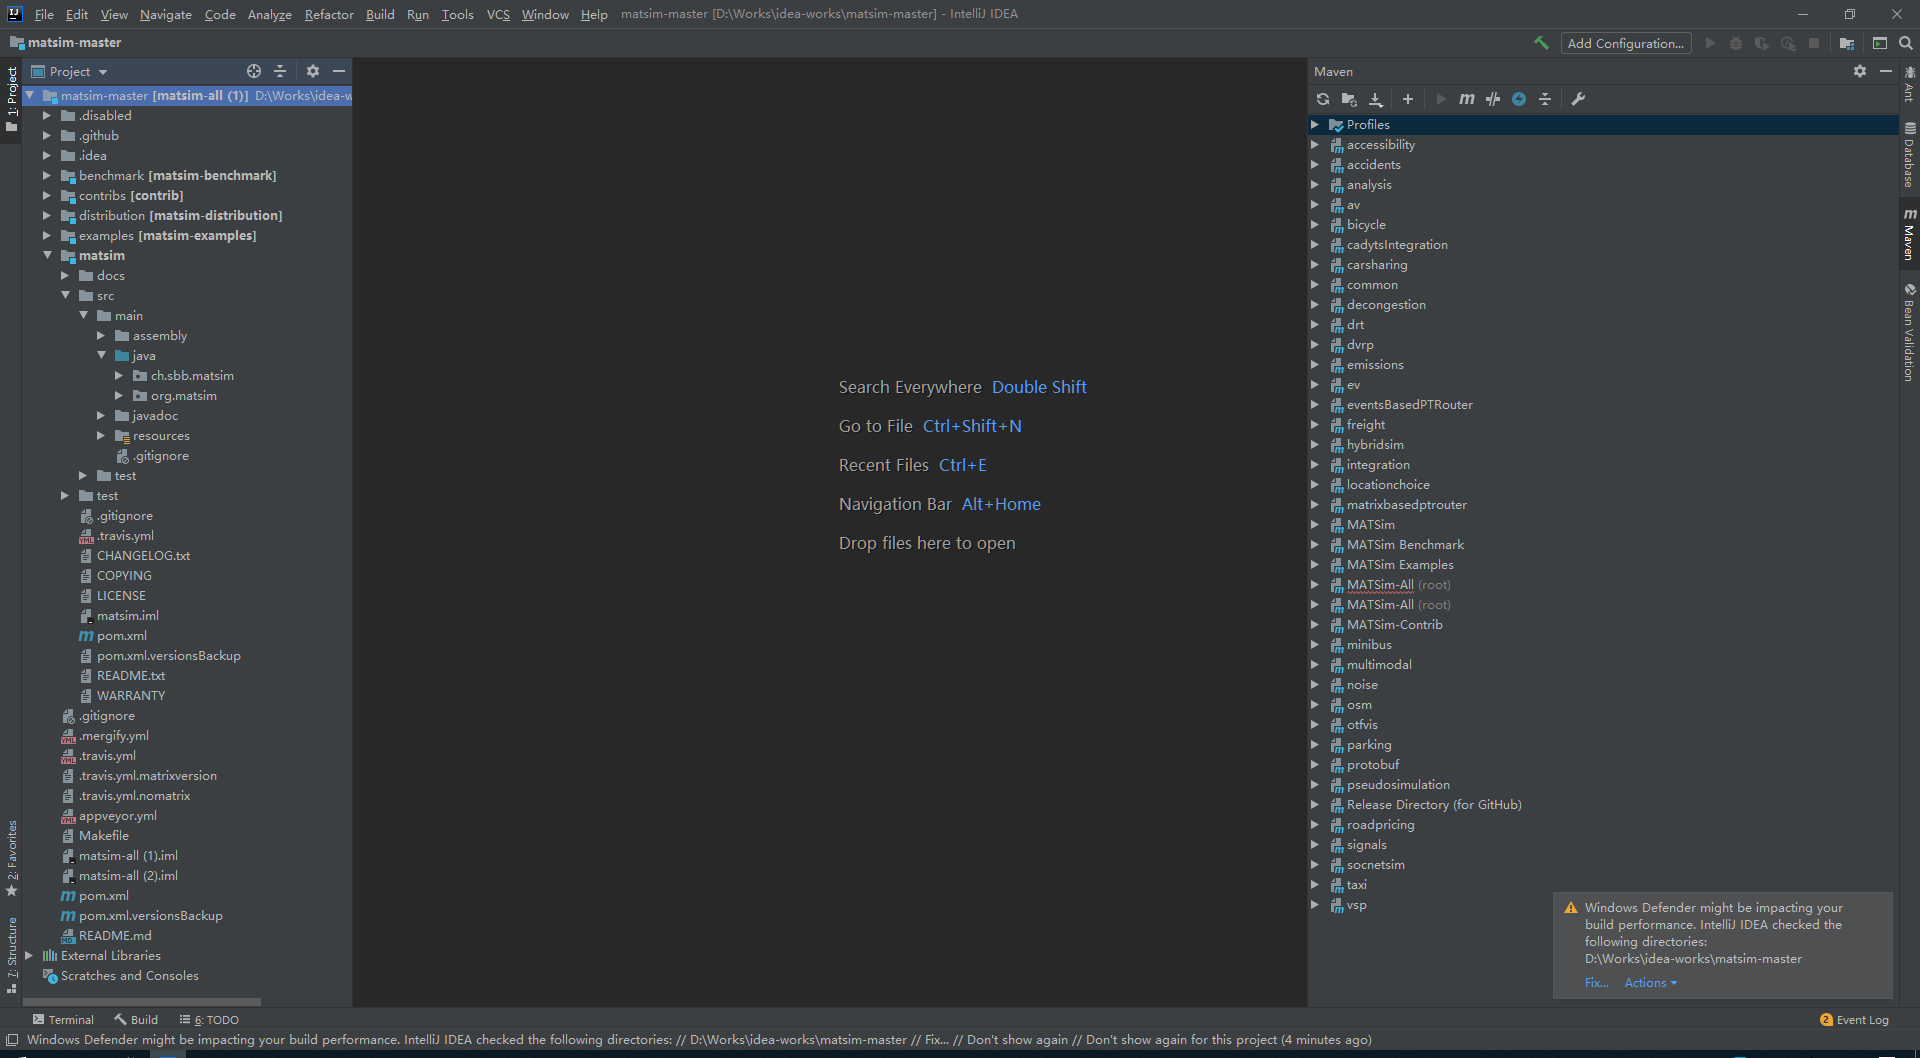Expand the accessibility Maven module
Image resolution: width=1920 pixels, height=1058 pixels.
(1316, 144)
